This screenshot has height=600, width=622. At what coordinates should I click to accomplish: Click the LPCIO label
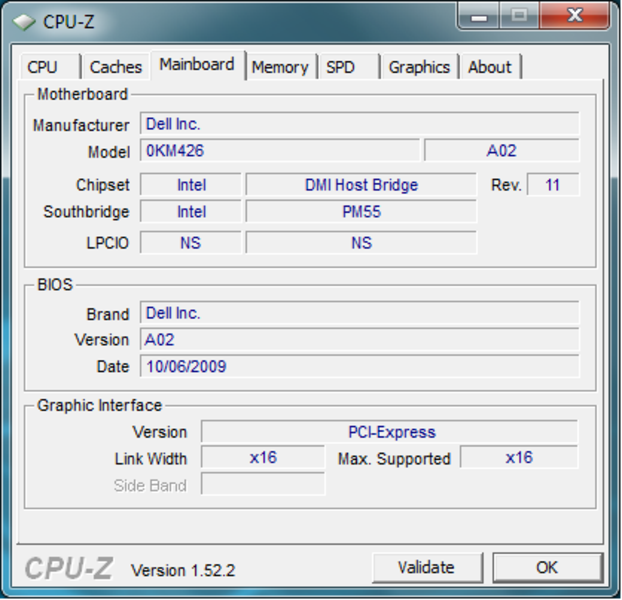108,243
